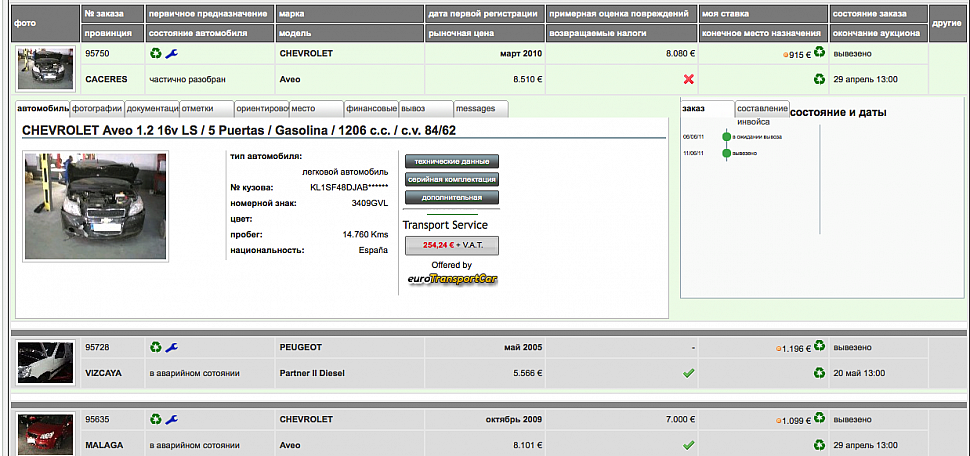Click green status dot 'в ожидании вывоза'

coord(726,137)
